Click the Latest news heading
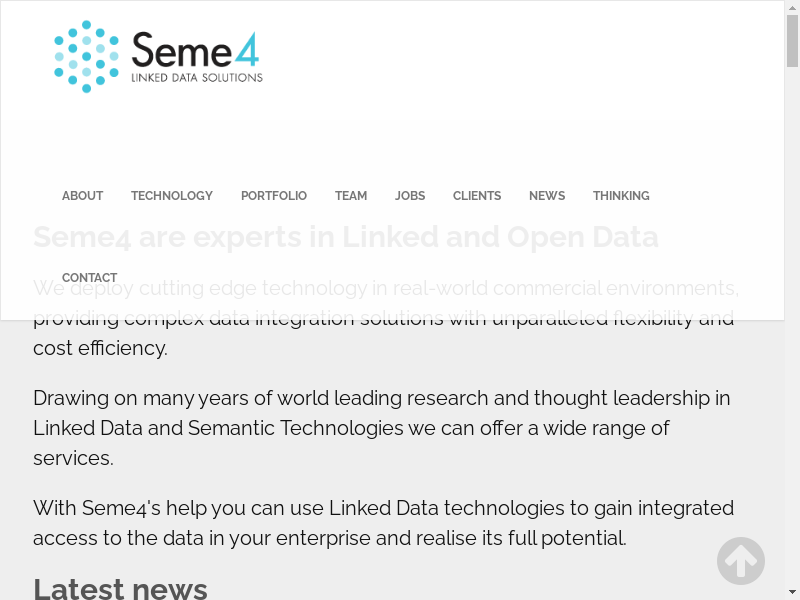 coord(120,587)
